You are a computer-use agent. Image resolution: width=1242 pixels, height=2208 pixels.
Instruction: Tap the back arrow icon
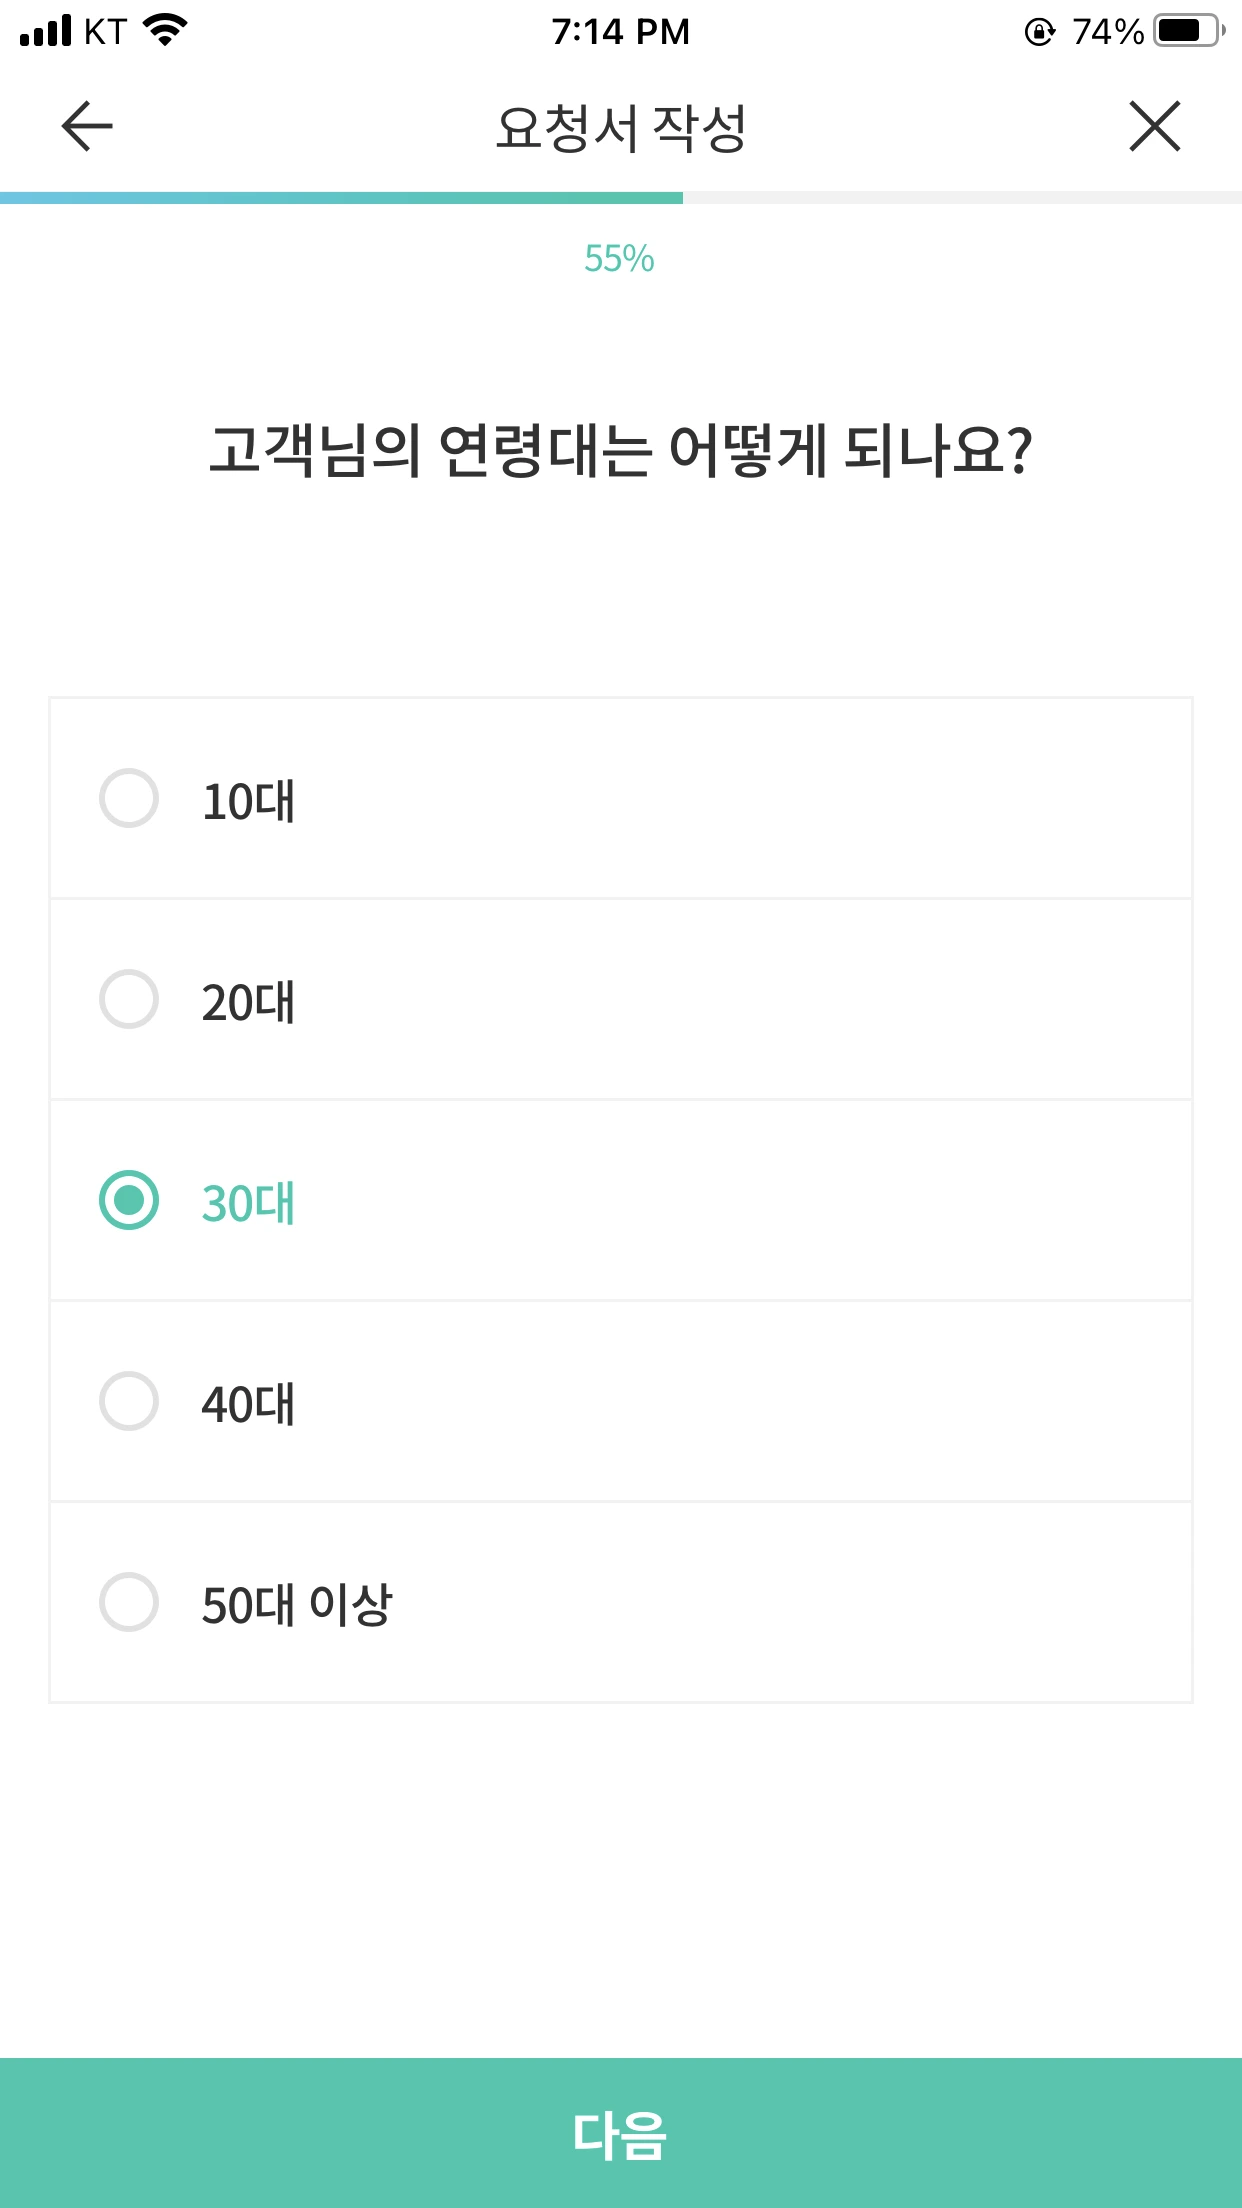(x=87, y=126)
